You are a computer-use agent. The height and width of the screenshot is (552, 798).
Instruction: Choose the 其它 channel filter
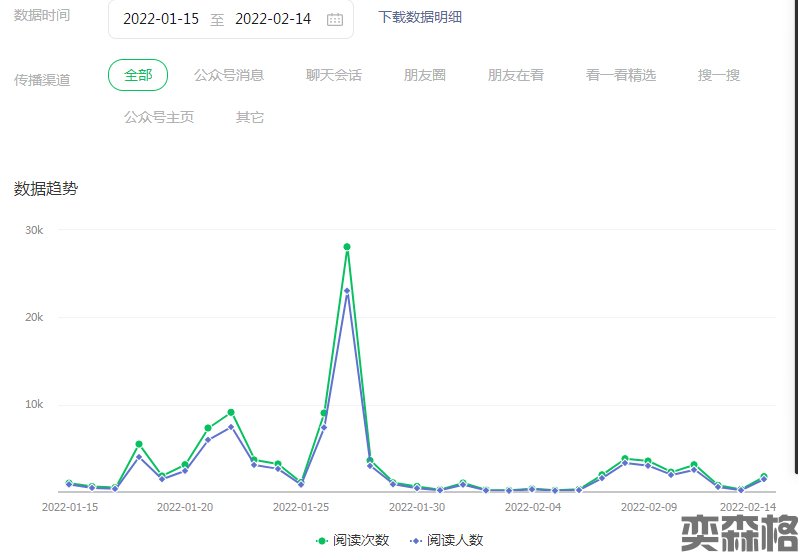[x=250, y=117]
